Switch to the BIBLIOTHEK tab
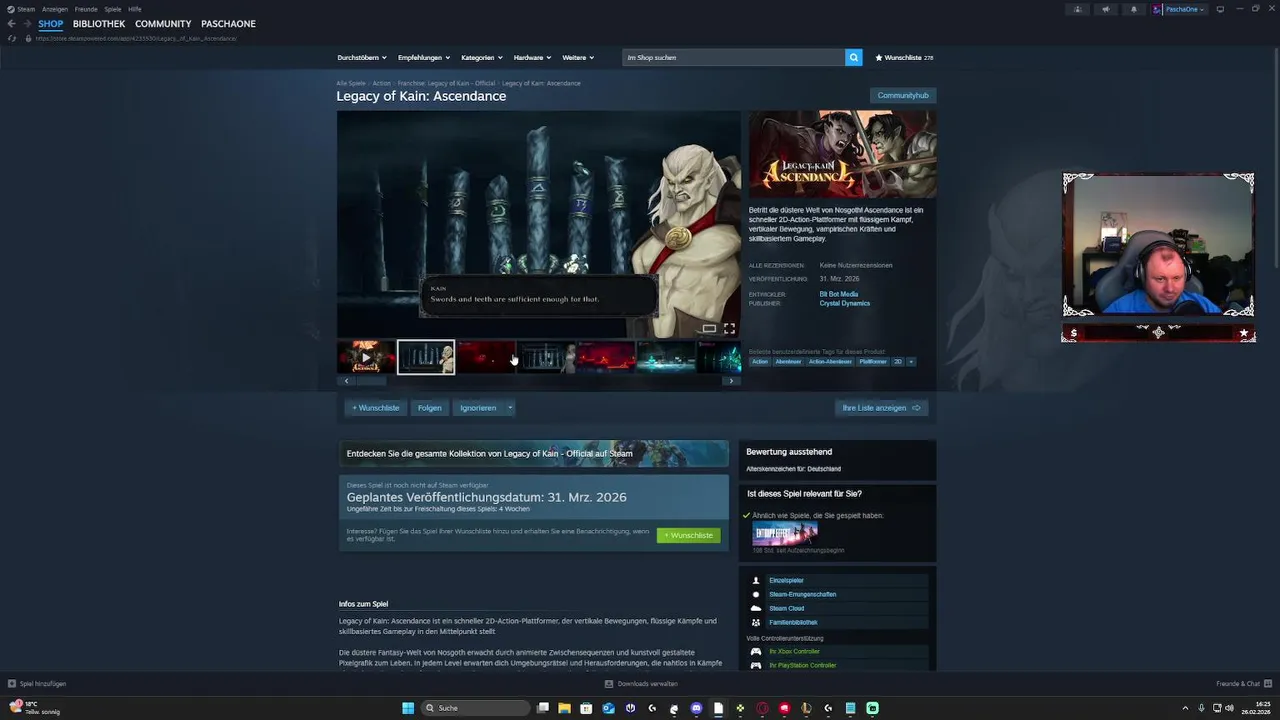 tap(99, 24)
